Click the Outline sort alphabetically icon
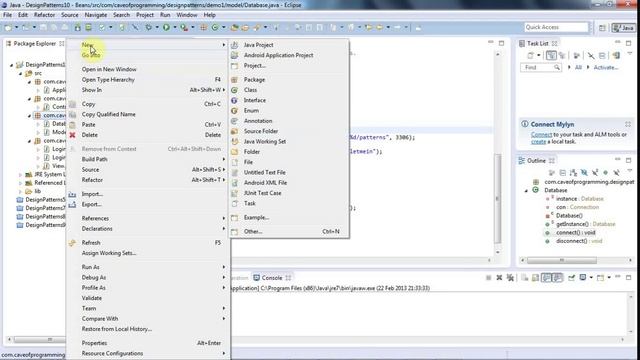Screen dimensions: 640x360 (573, 173)
